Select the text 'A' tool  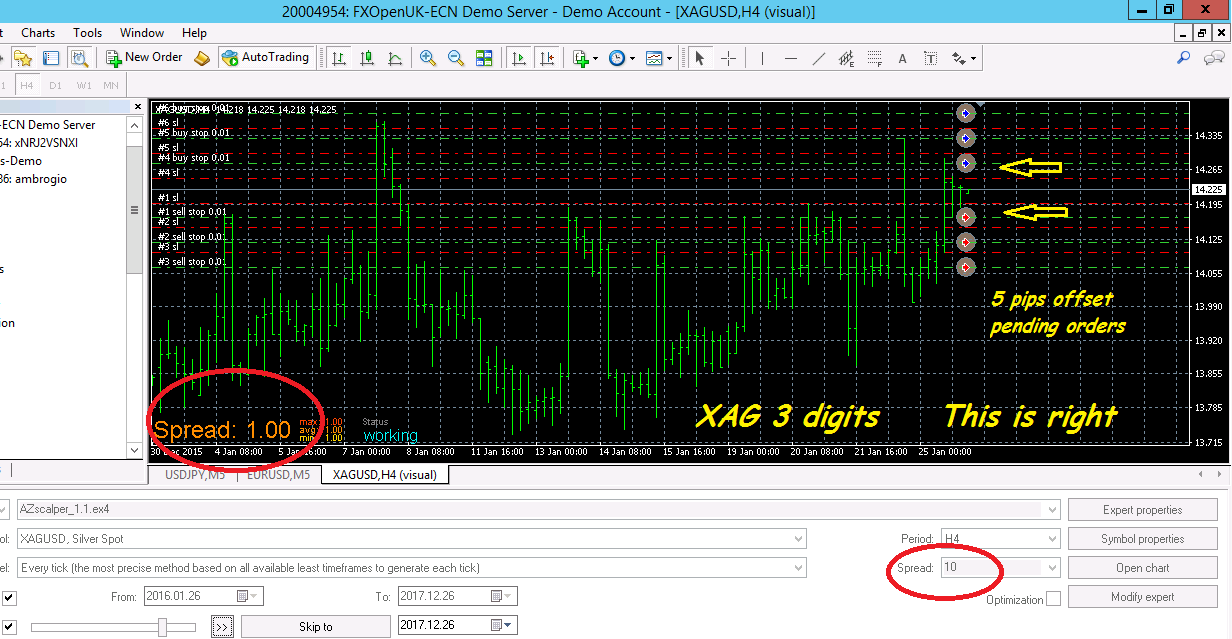[902, 58]
